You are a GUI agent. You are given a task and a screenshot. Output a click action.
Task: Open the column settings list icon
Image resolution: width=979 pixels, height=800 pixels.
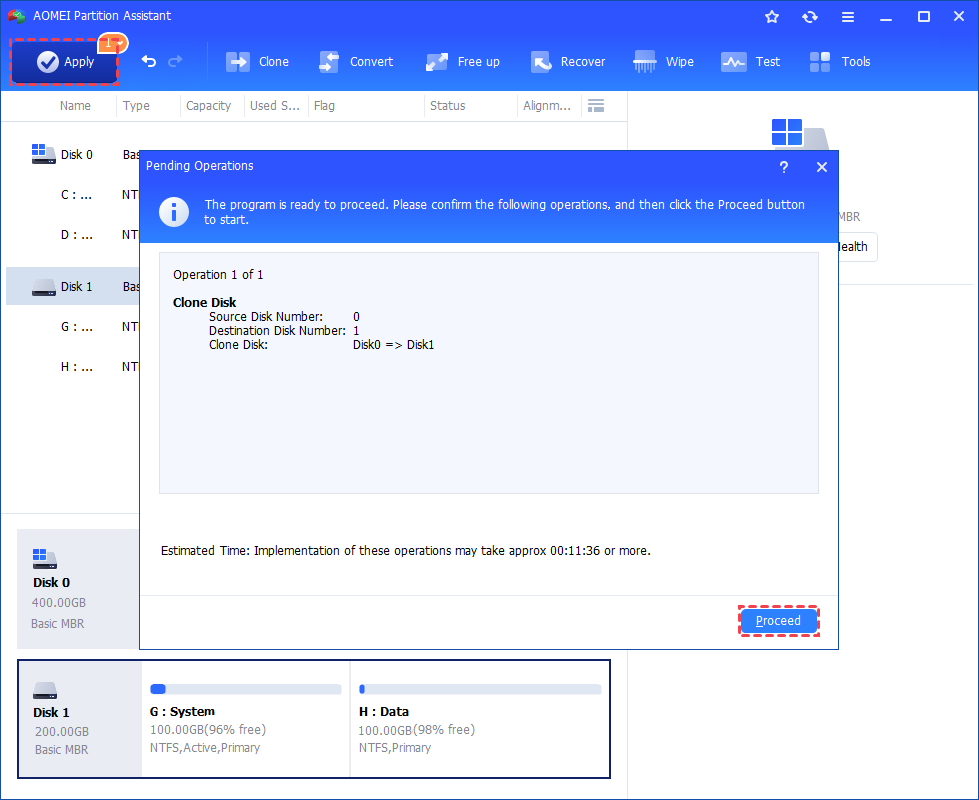pyautogui.click(x=596, y=106)
